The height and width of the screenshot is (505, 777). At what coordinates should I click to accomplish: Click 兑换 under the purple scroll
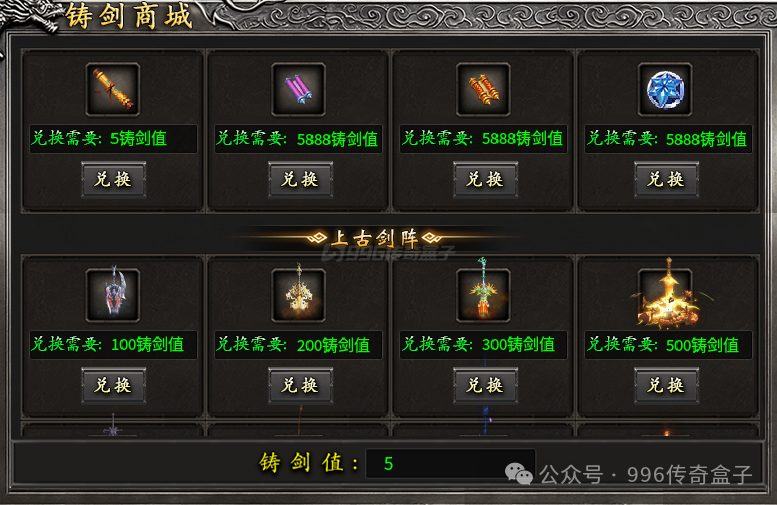click(300, 179)
